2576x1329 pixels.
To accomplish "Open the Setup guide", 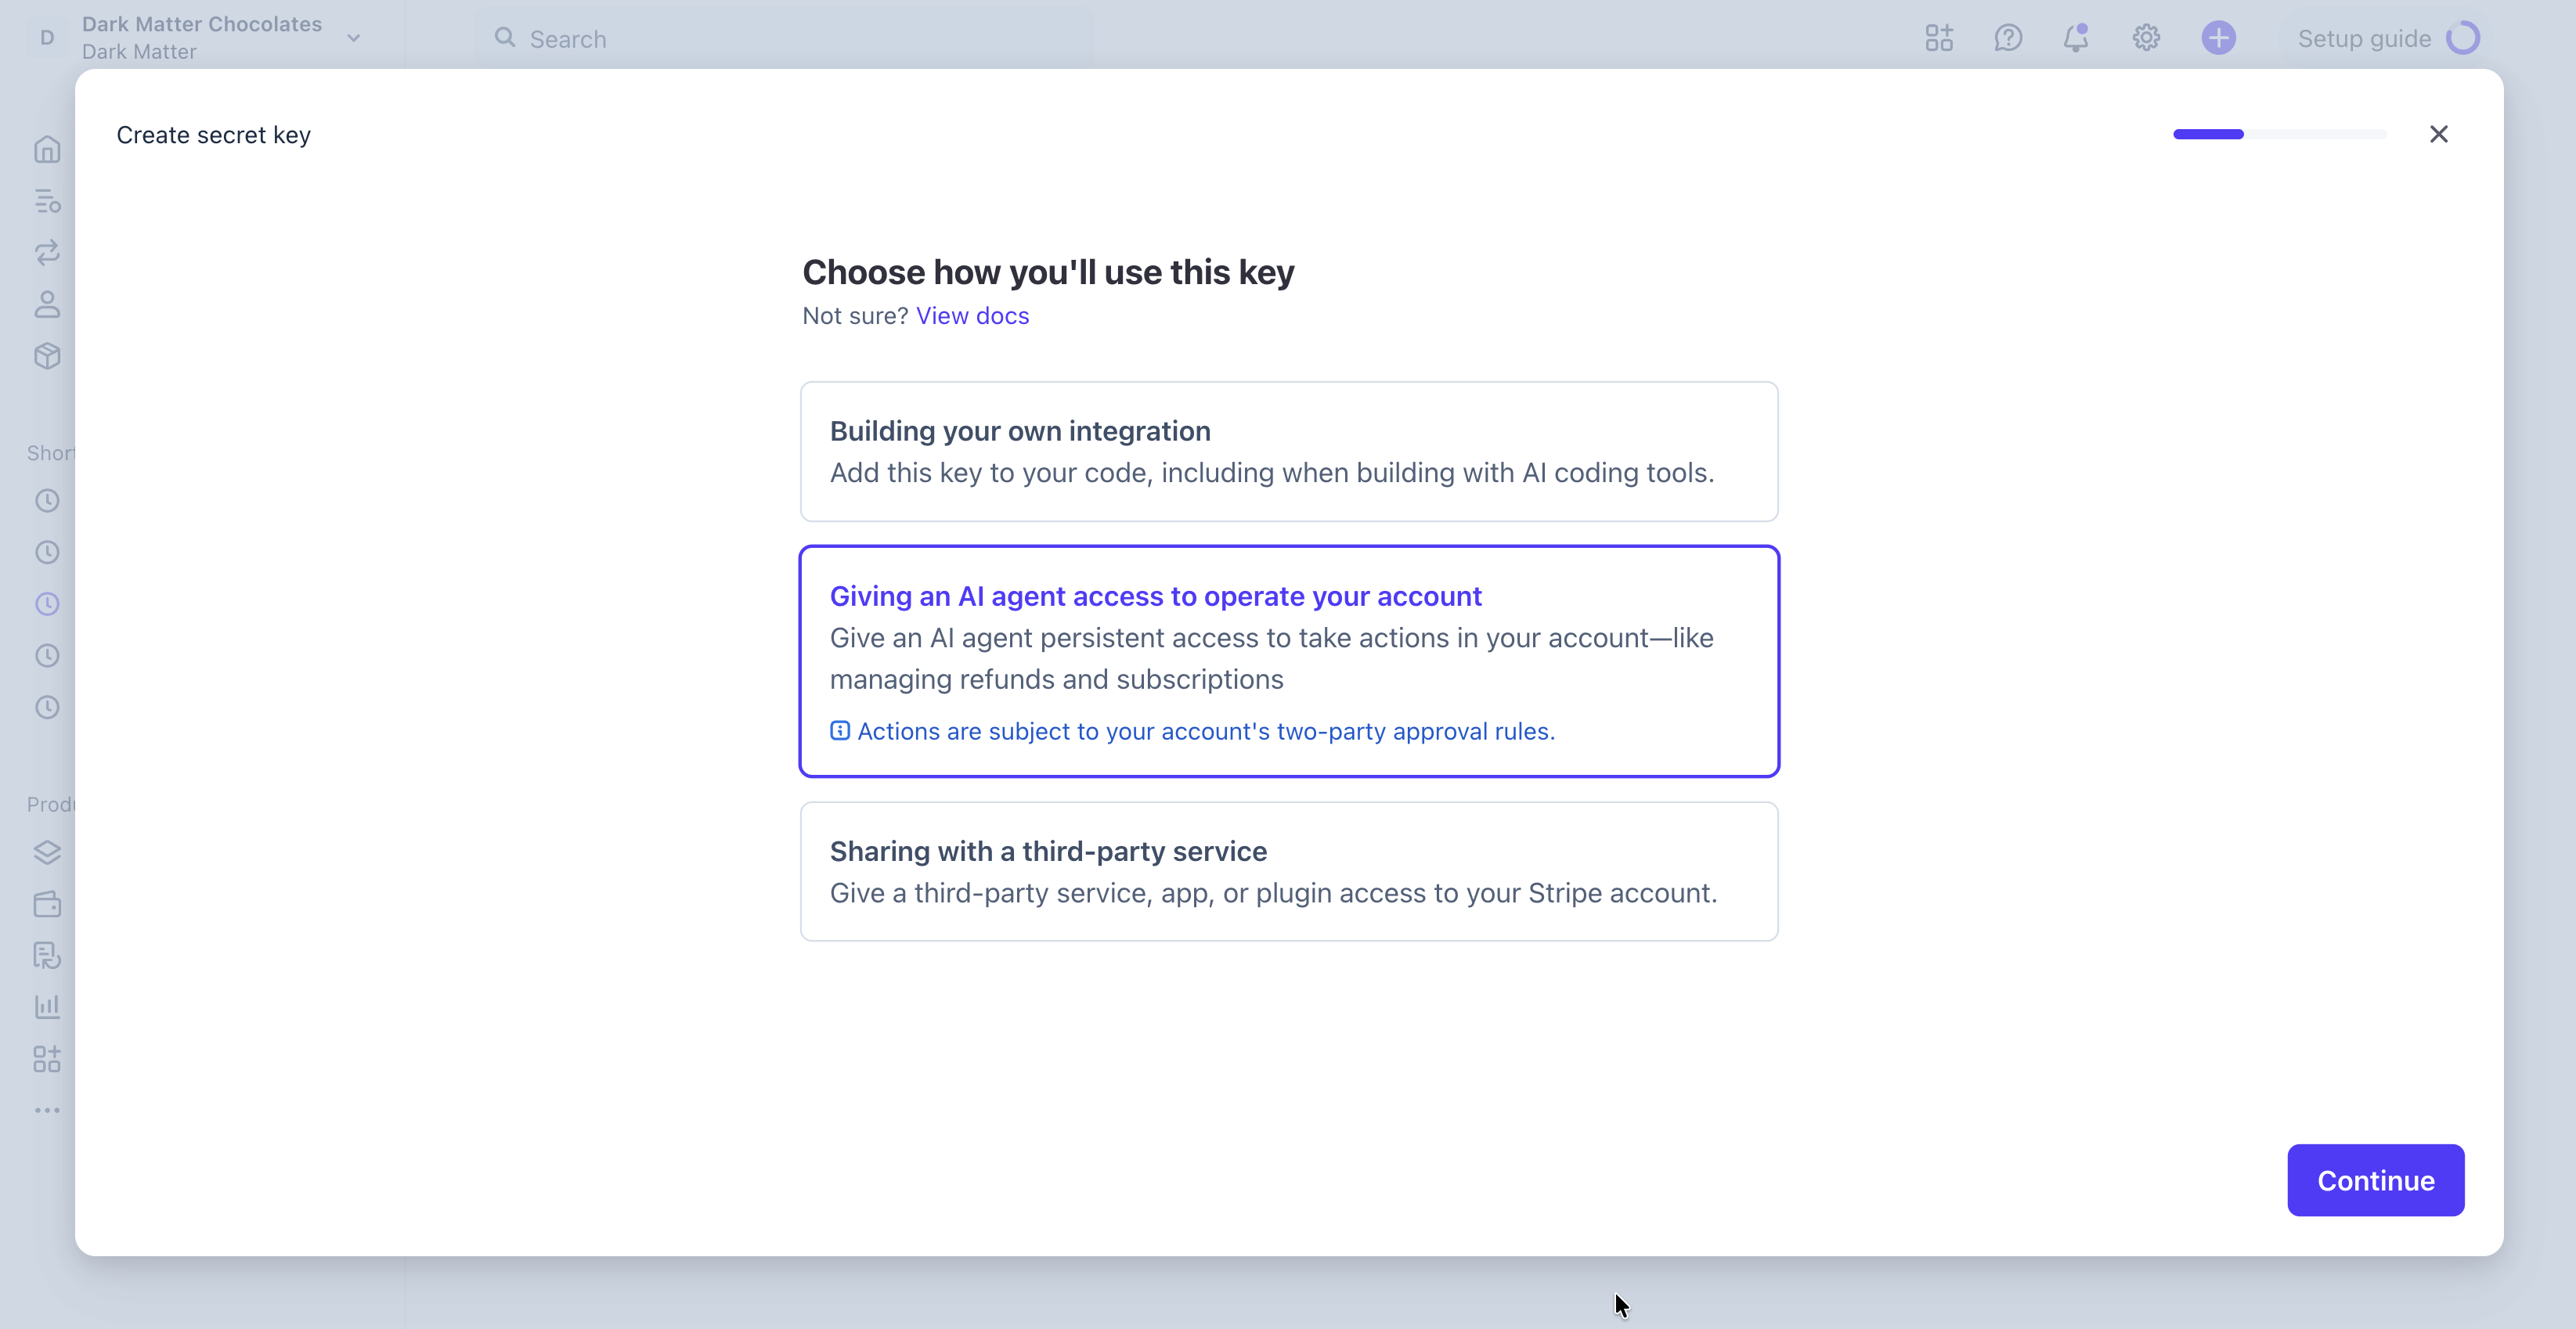I will tap(2388, 38).
